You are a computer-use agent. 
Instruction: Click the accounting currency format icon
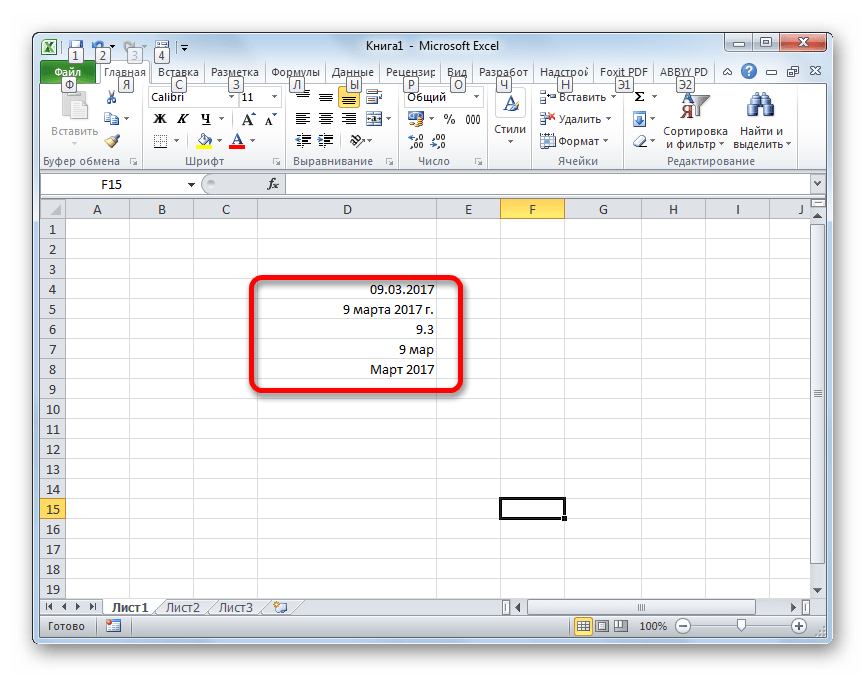coord(416,119)
